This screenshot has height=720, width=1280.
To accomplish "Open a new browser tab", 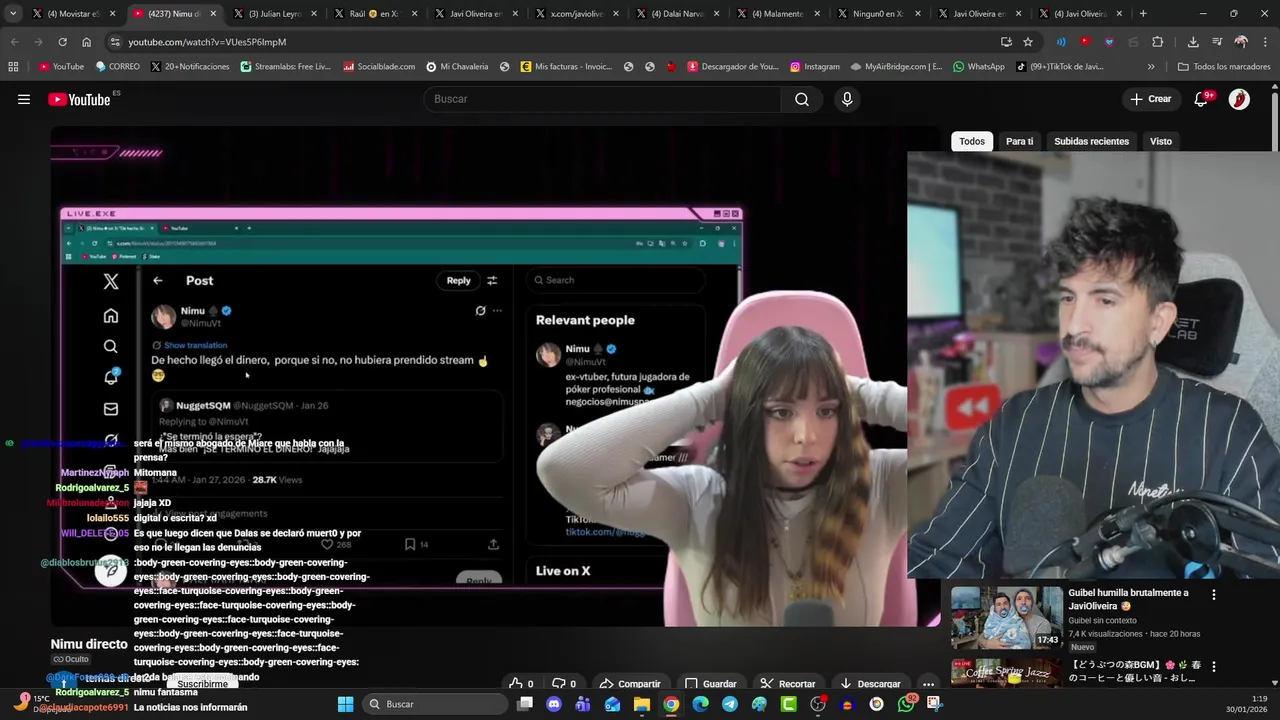I will point(1143,14).
